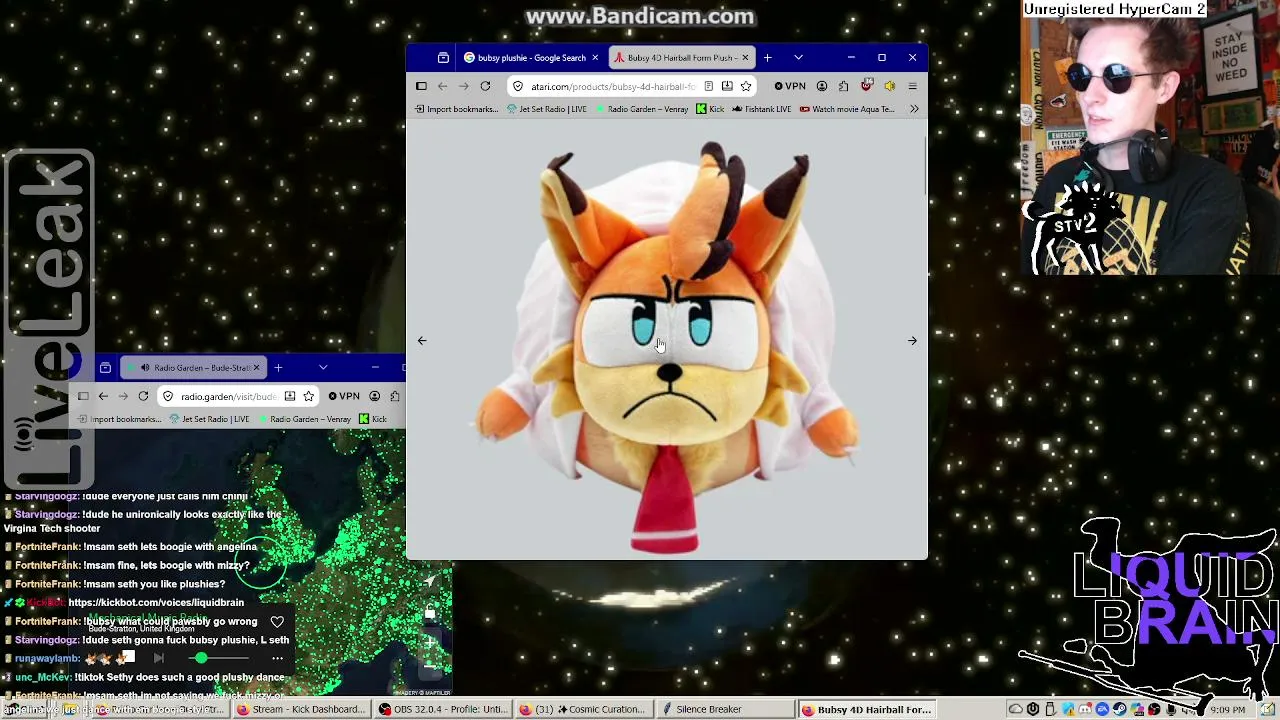Open reader view for the atari.com page

708,86
